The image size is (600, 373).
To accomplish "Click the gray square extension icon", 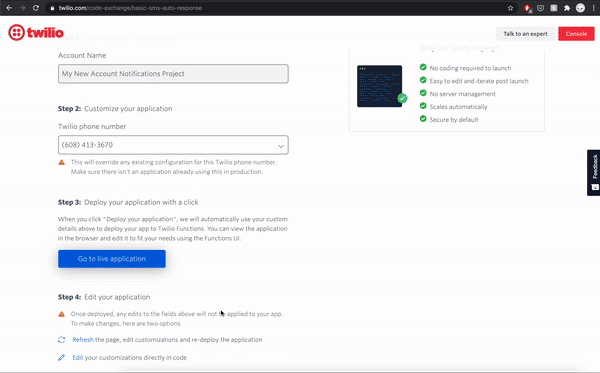I will [553, 8].
